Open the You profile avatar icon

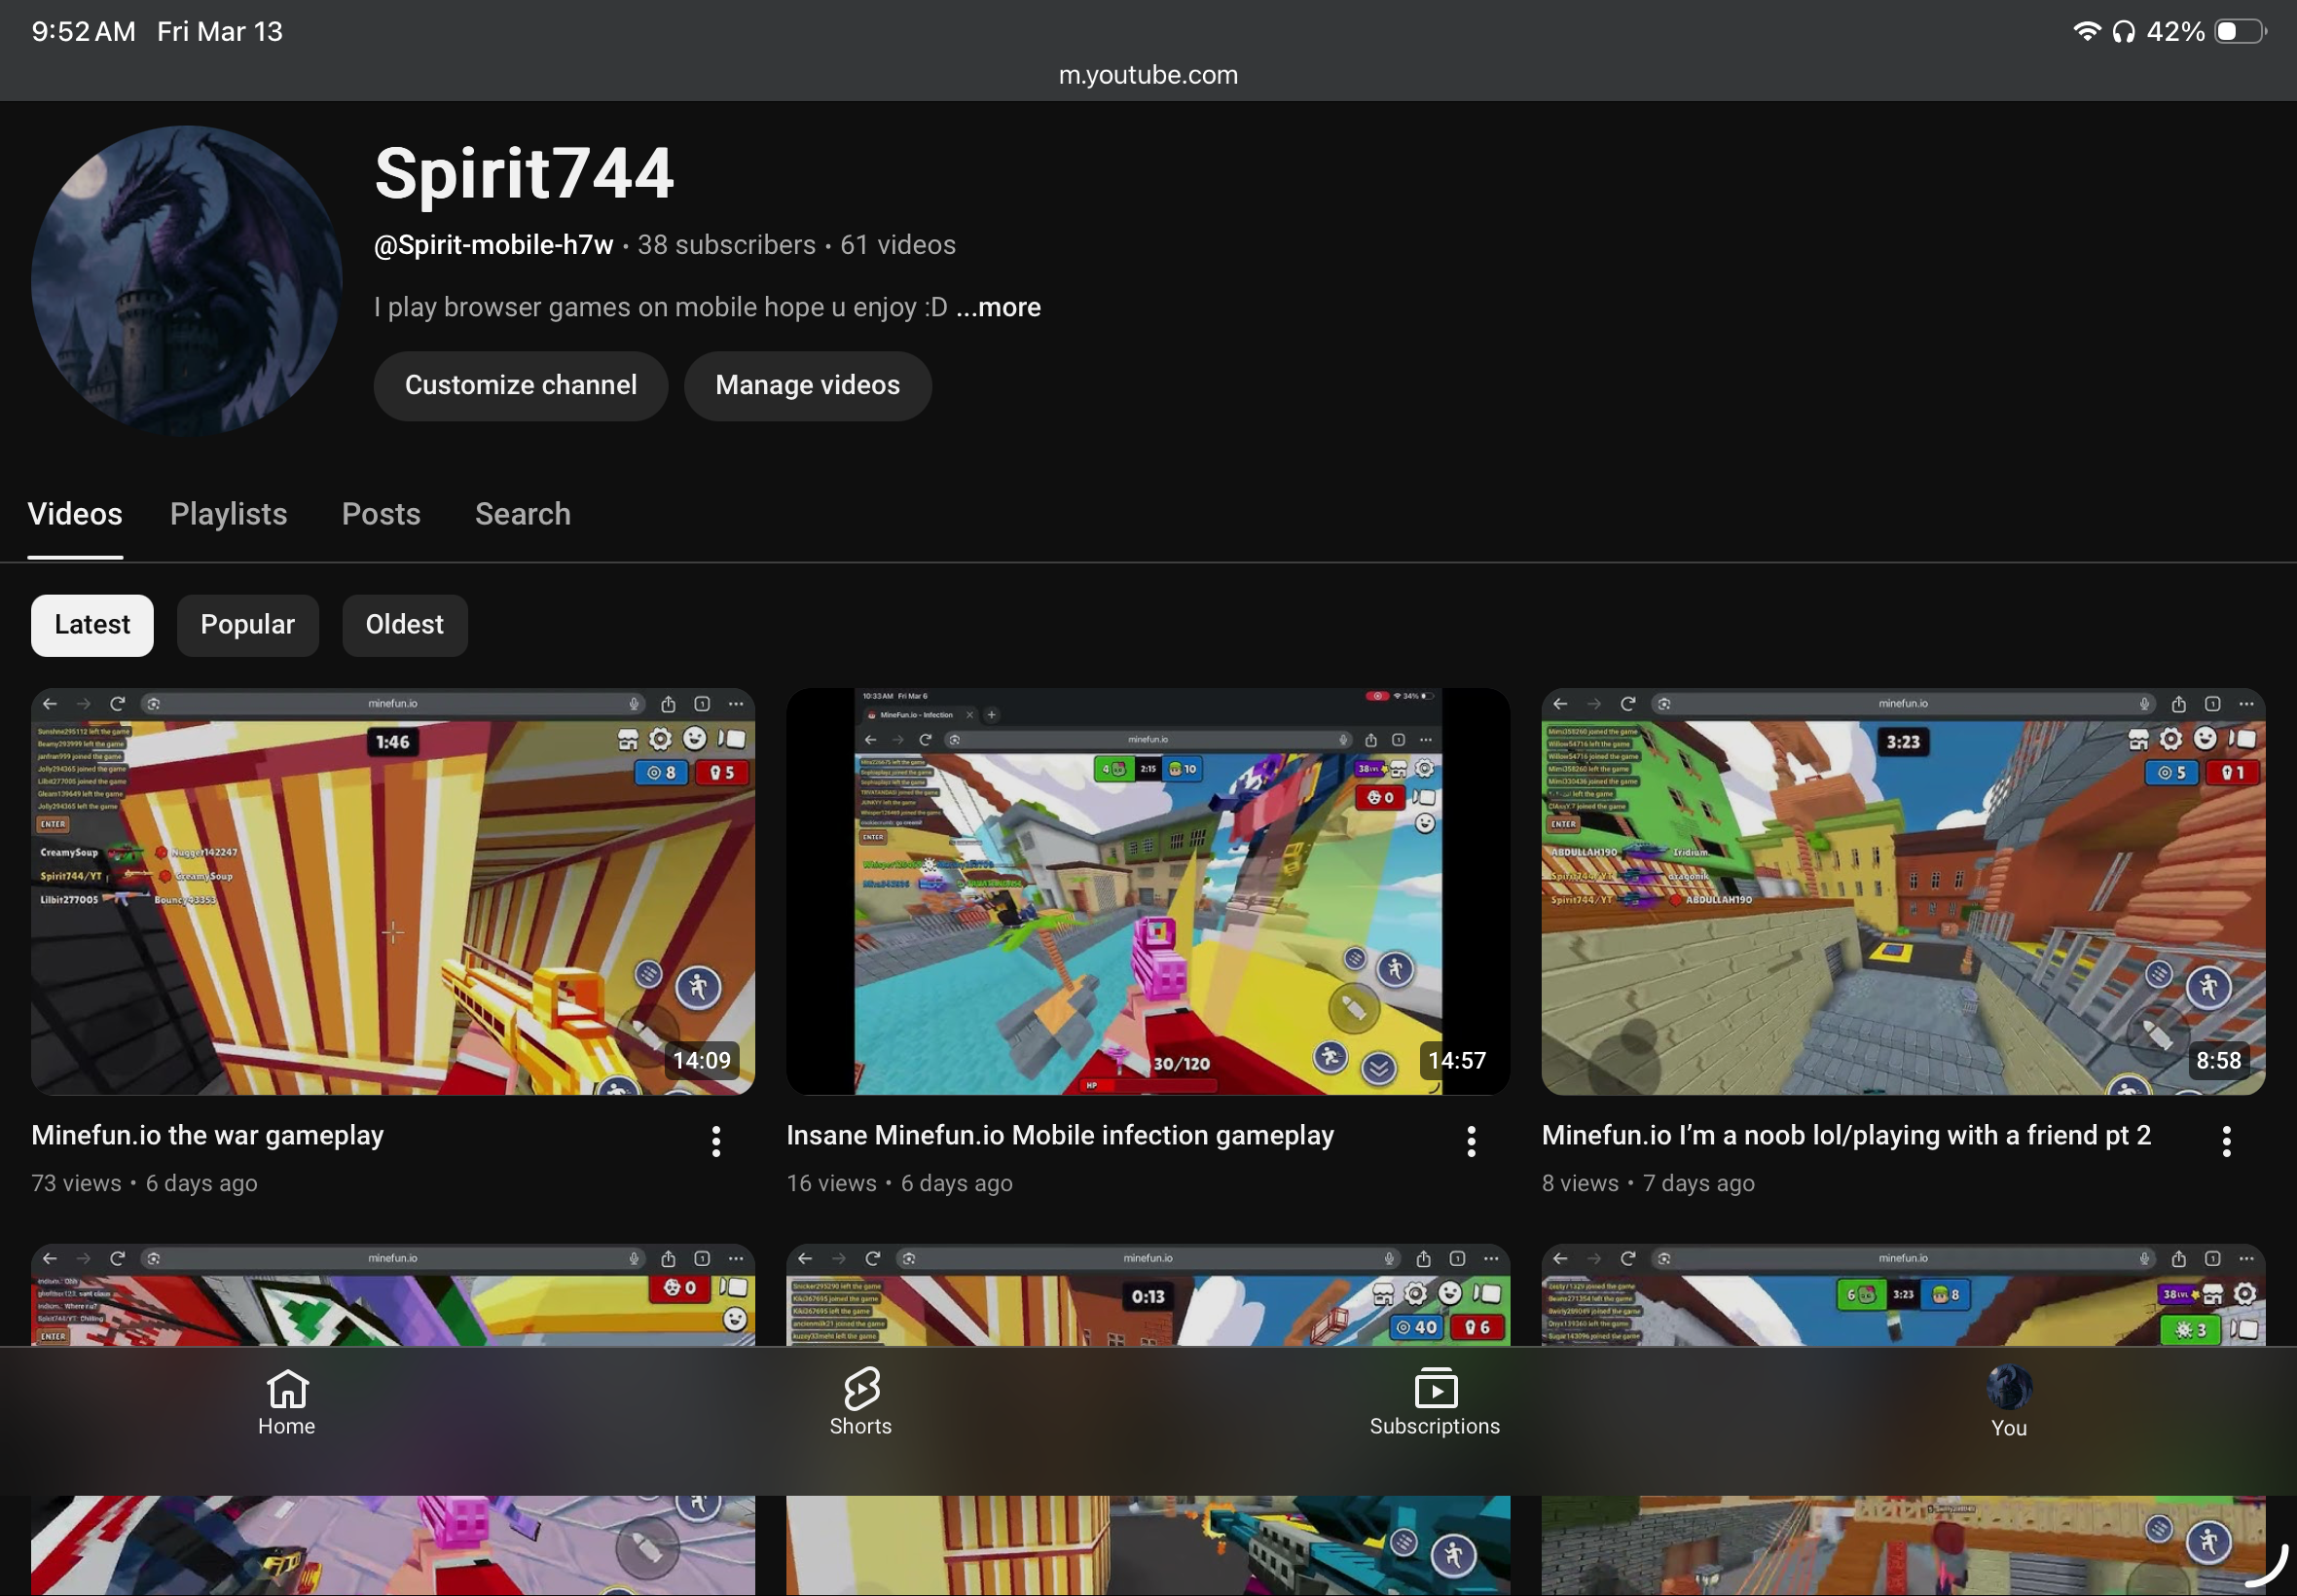(2008, 1388)
